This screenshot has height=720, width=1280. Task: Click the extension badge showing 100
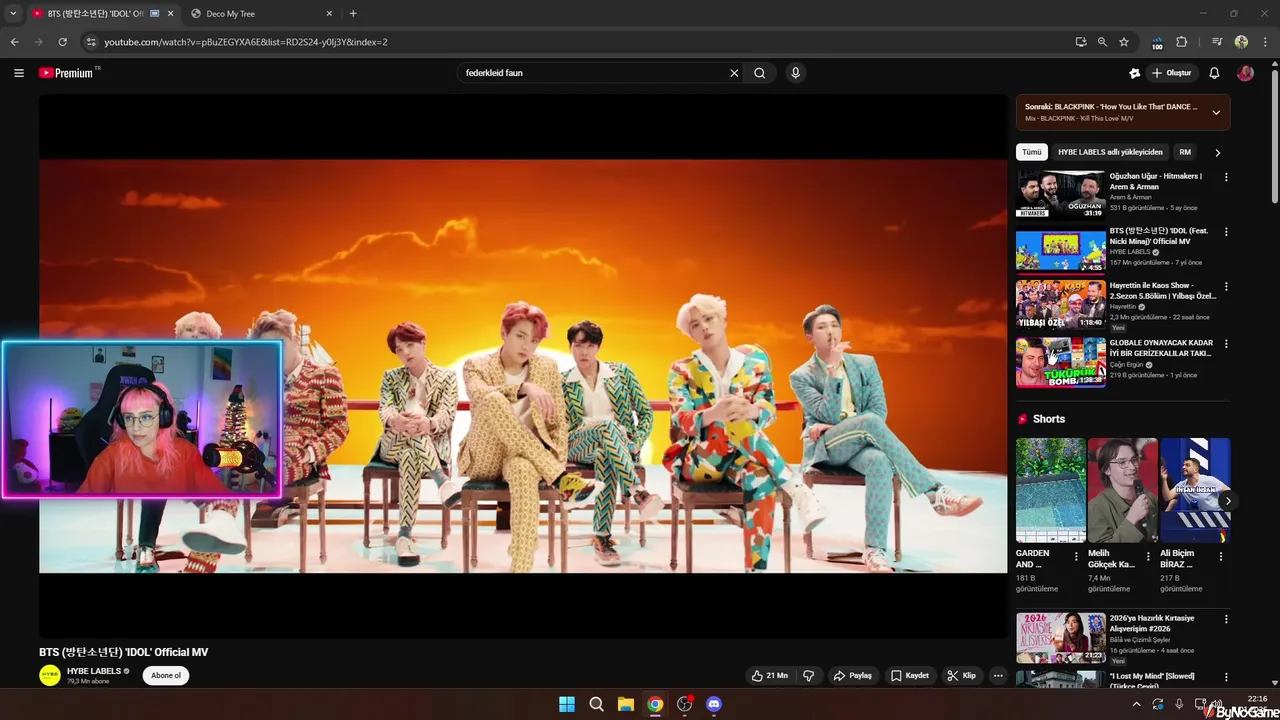[1157, 43]
